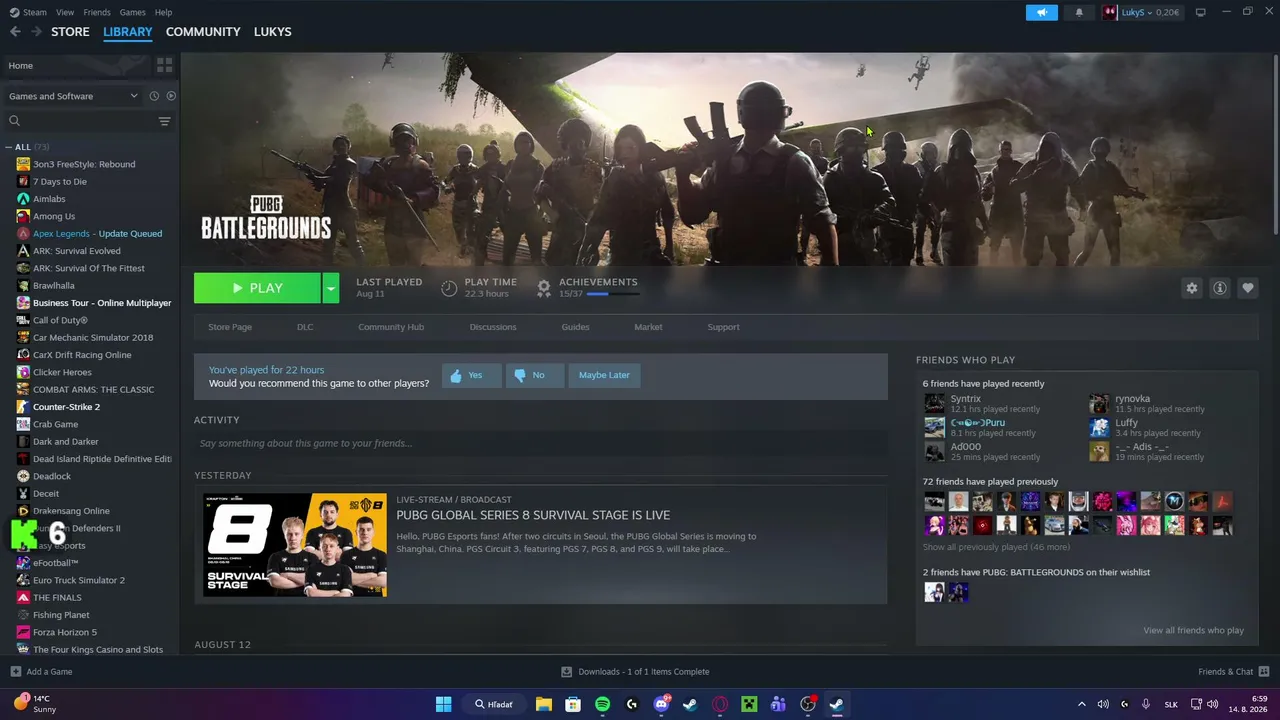Go to the COMMUNITY section
Viewport: 1280px width, 720px height.
(x=203, y=32)
